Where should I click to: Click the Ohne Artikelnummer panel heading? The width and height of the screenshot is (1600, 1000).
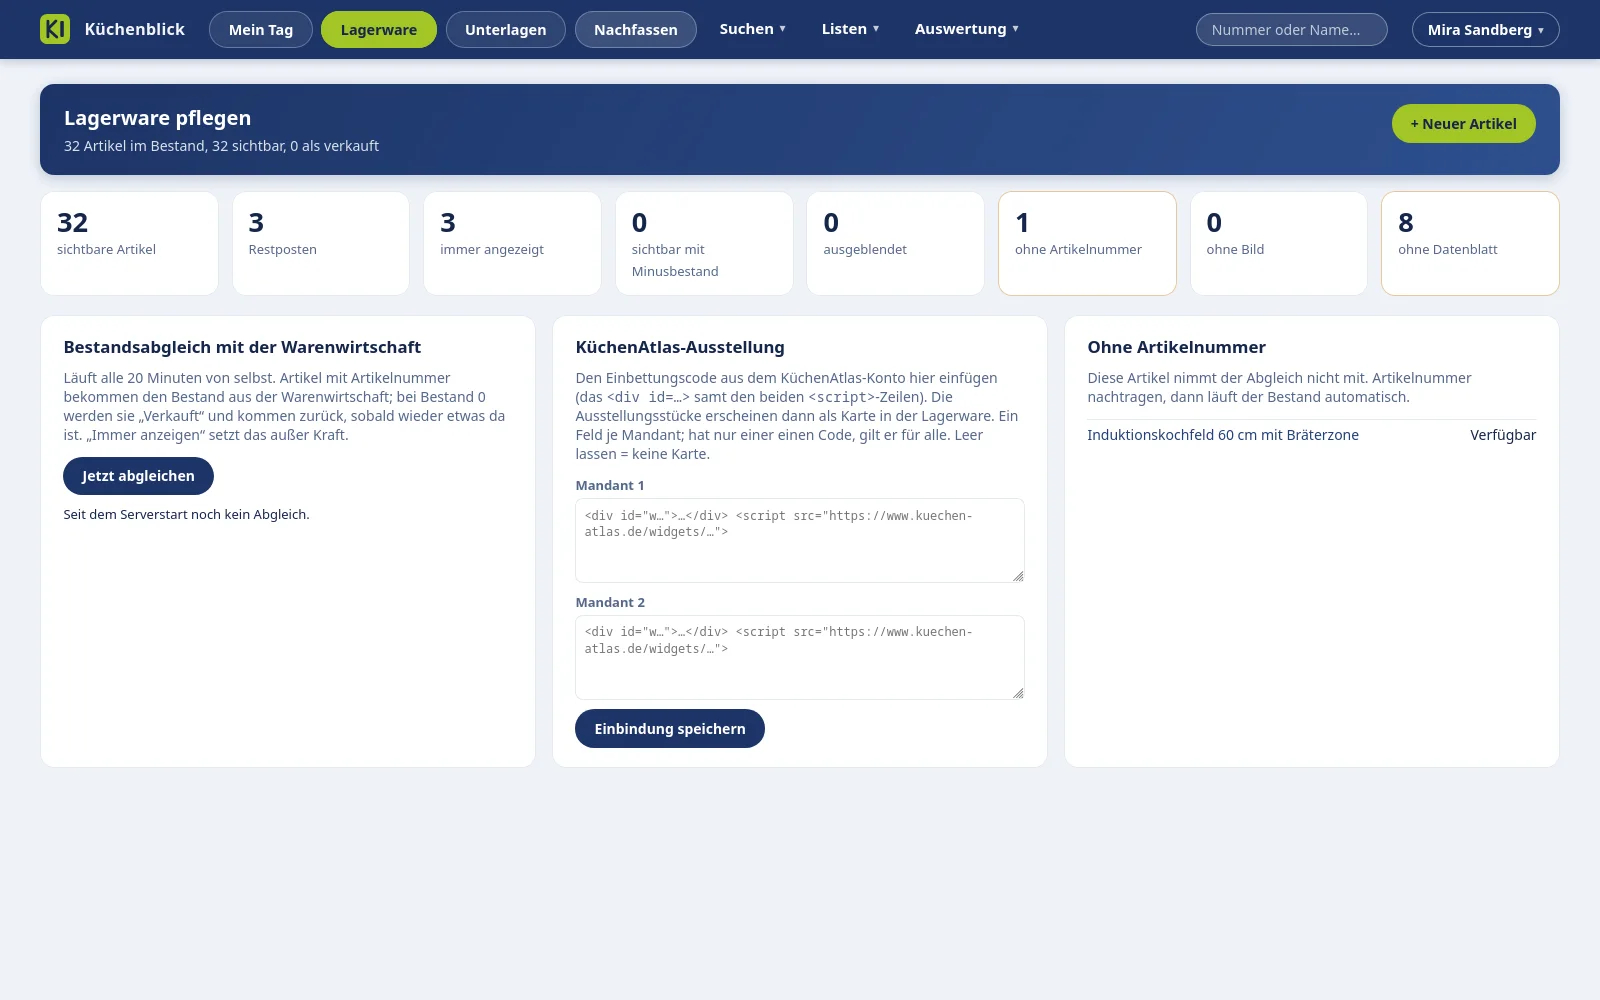(1176, 347)
